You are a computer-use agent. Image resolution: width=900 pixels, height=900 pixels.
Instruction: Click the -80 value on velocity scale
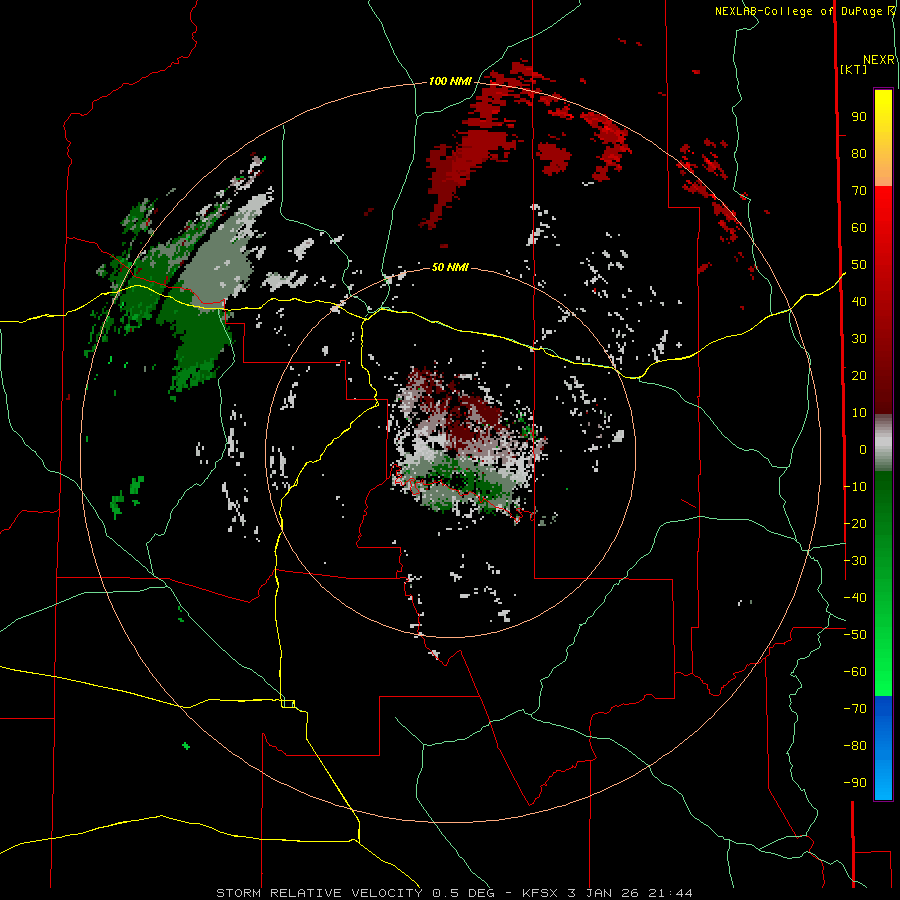855,746
